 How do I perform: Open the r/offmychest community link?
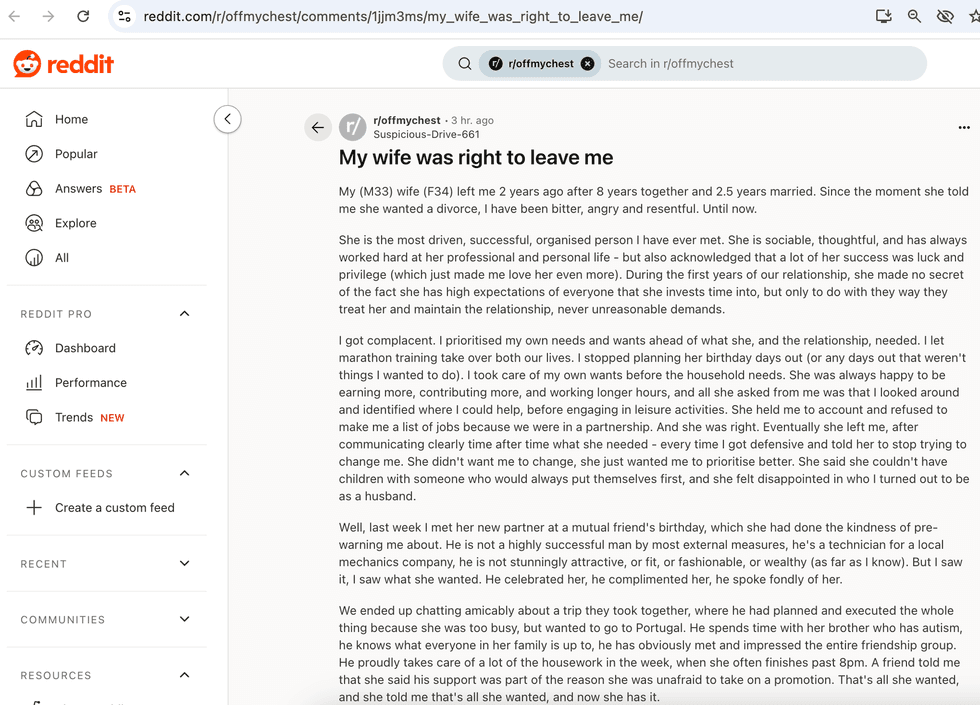(x=407, y=120)
